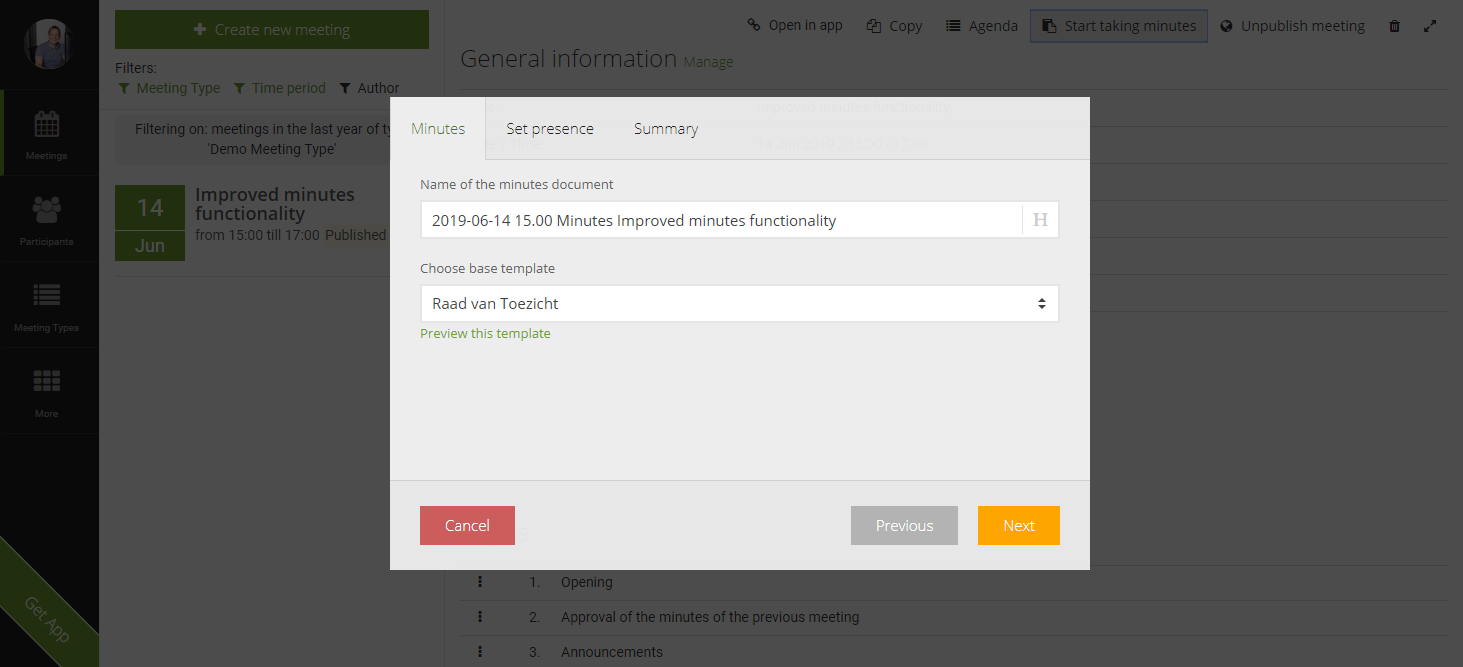Image resolution: width=1463 pixels, height=667 pixels.
Task: Click the expand fullscreen arrows icon
Action: coord(1430,26)
